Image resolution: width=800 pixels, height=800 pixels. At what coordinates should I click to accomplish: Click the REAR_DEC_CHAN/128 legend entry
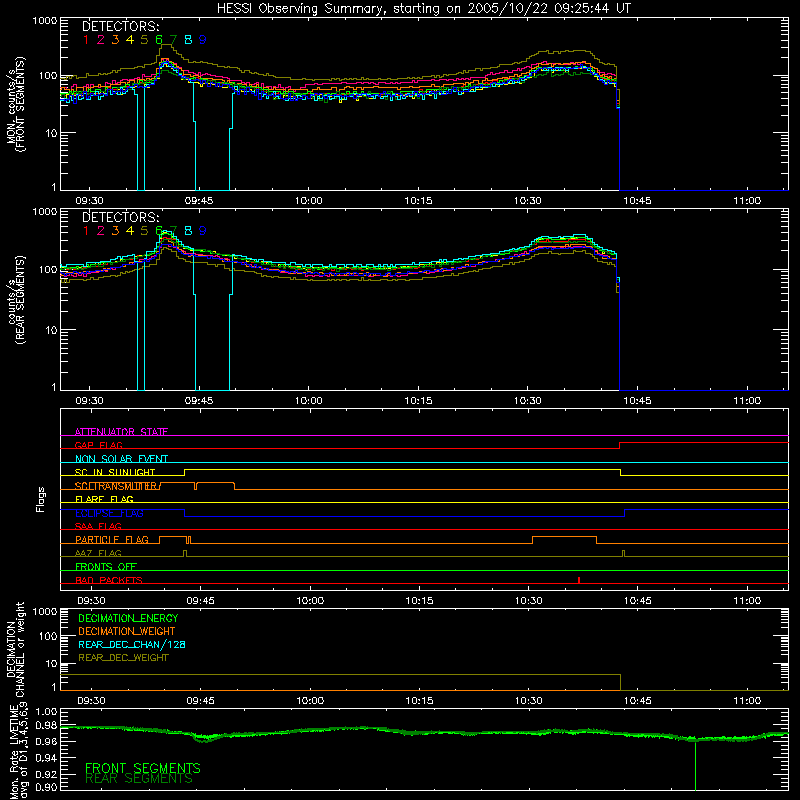tap(132, 644)
